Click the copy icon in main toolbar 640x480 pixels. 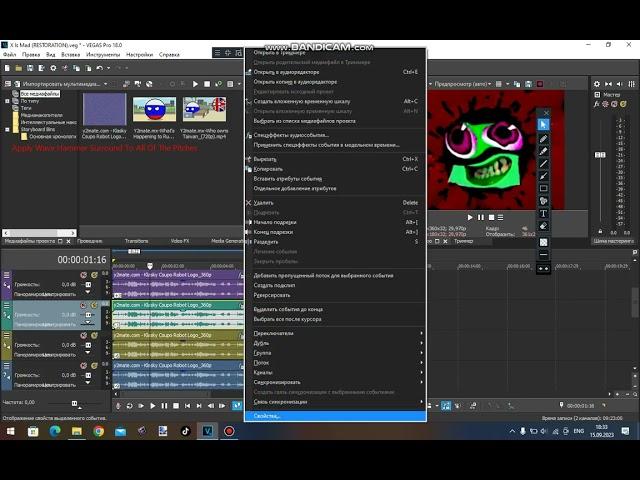coord(76,68)
